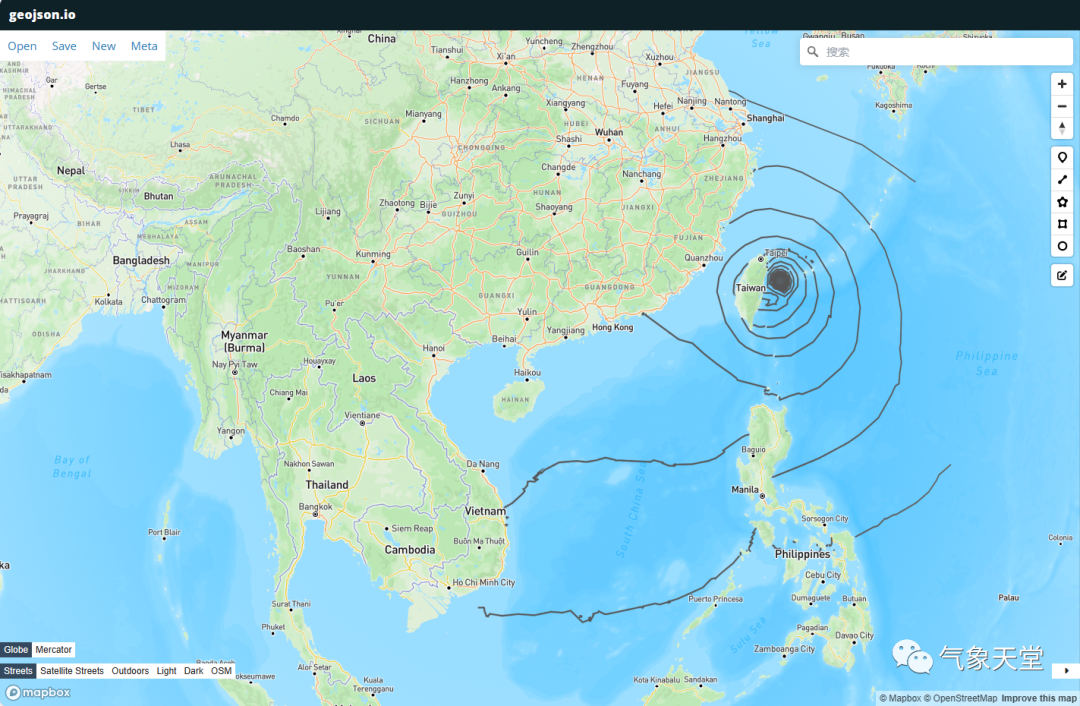Click the Manila city label
The width and height of the screenshot is (1080, 706).
tap(745, 490)
